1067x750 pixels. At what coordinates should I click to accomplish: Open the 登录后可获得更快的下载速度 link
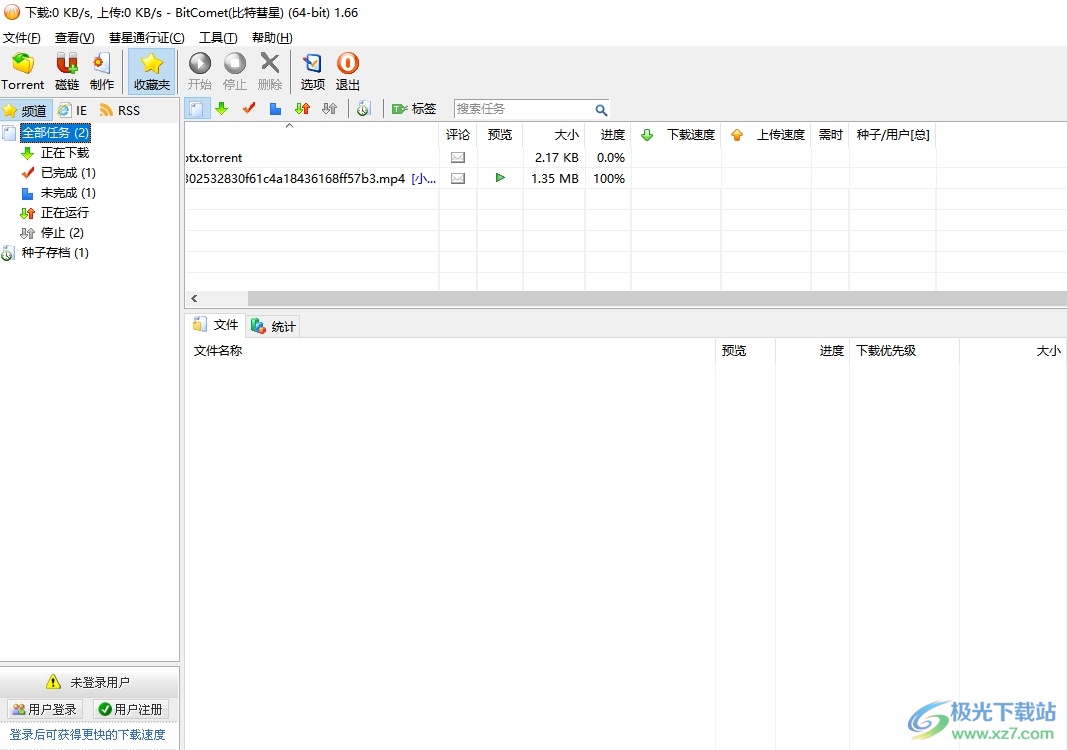[x=87, y=734]
